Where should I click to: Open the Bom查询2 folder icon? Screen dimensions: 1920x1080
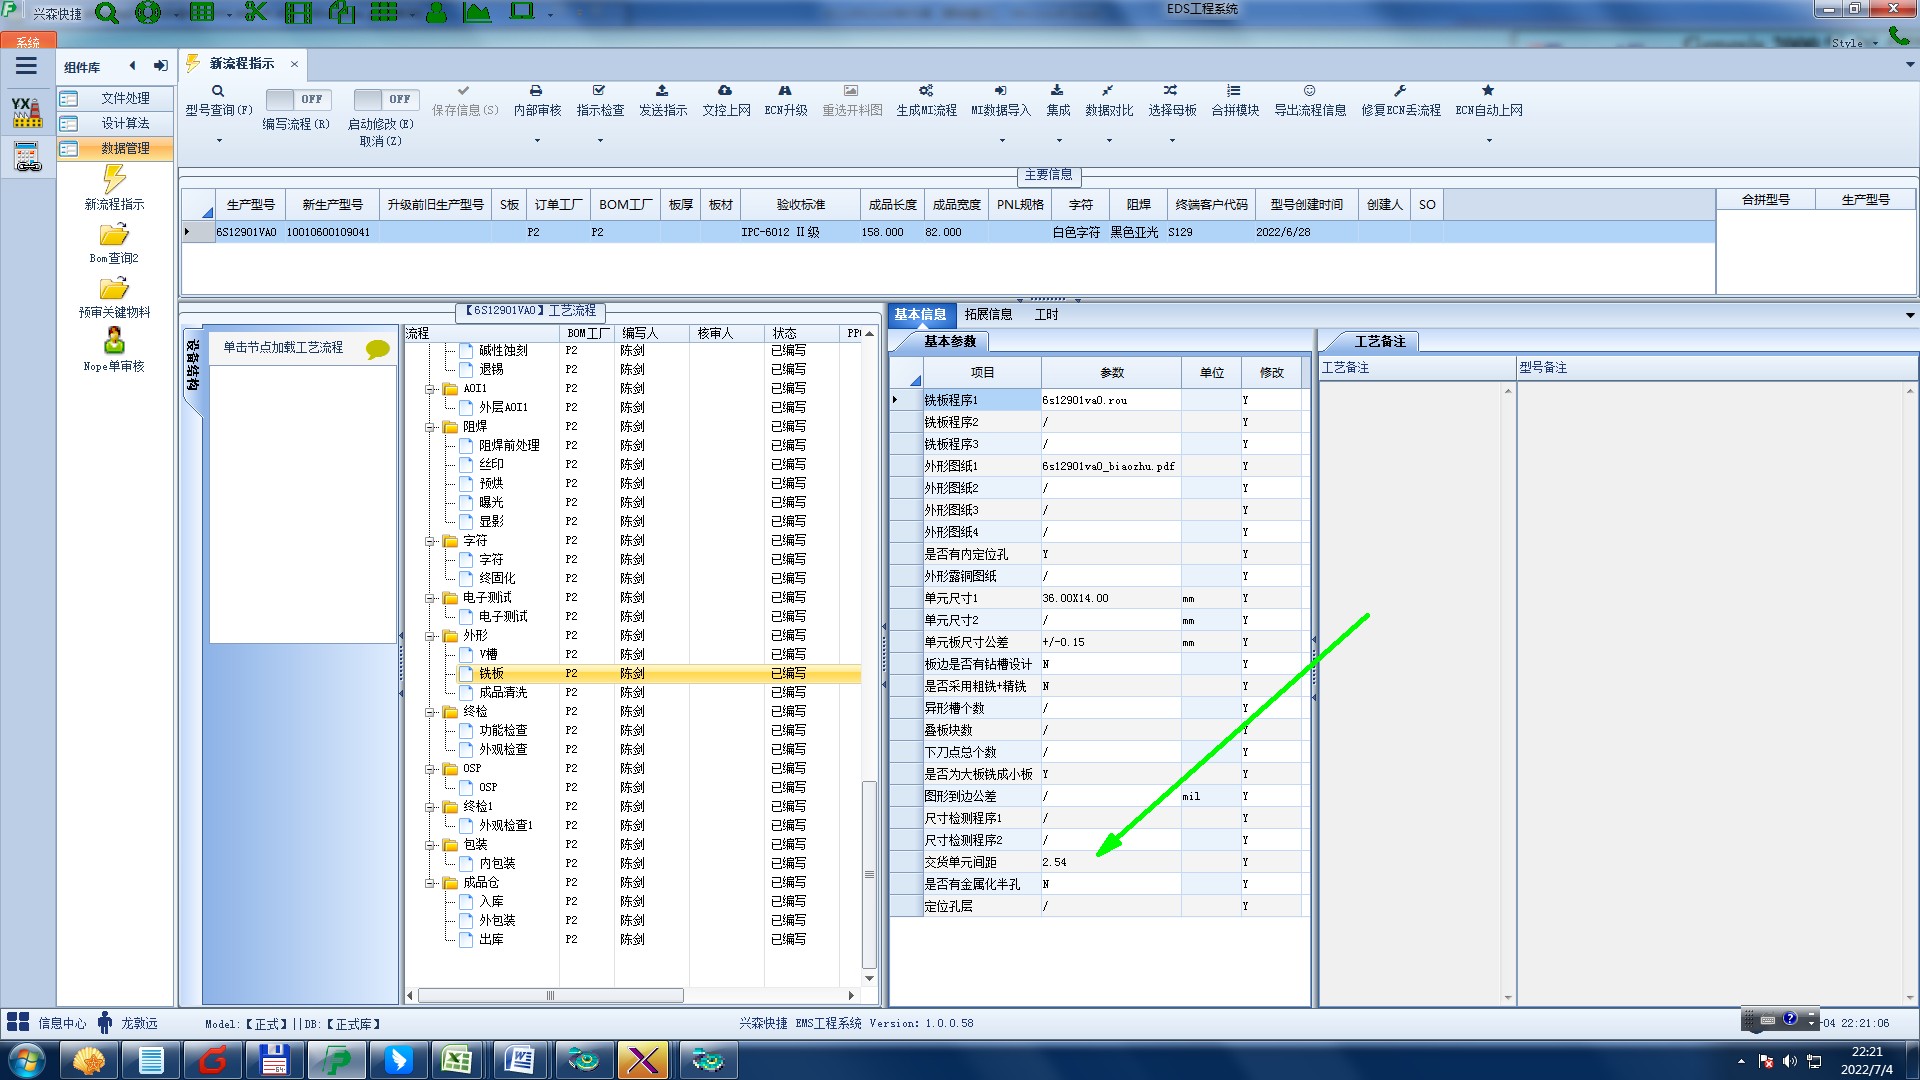point(114,235)
